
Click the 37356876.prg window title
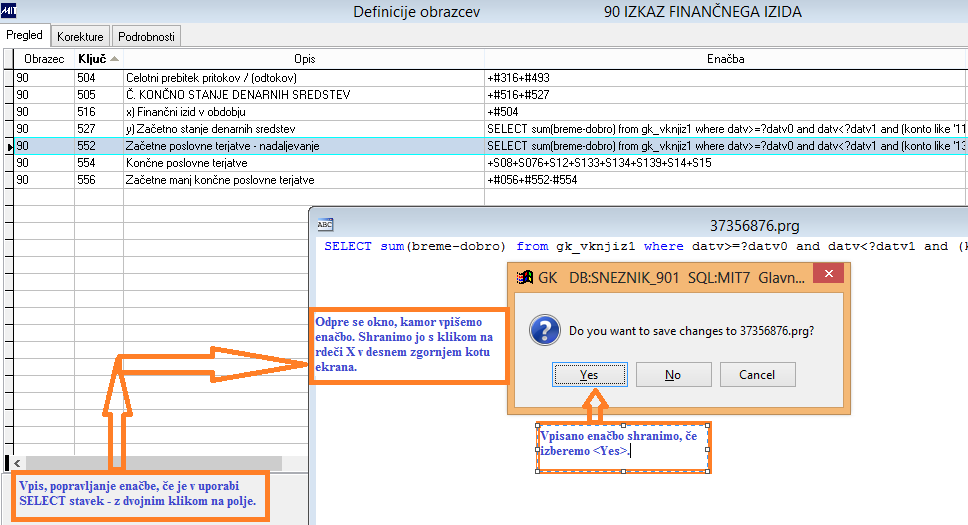coord(754,225)
